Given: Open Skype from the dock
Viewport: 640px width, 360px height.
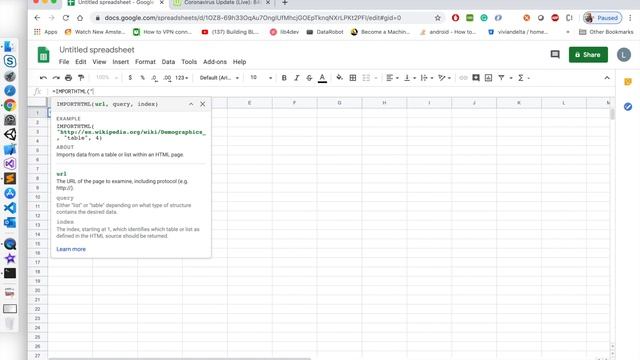Looking at the screenshot, I should click(10, 61).
